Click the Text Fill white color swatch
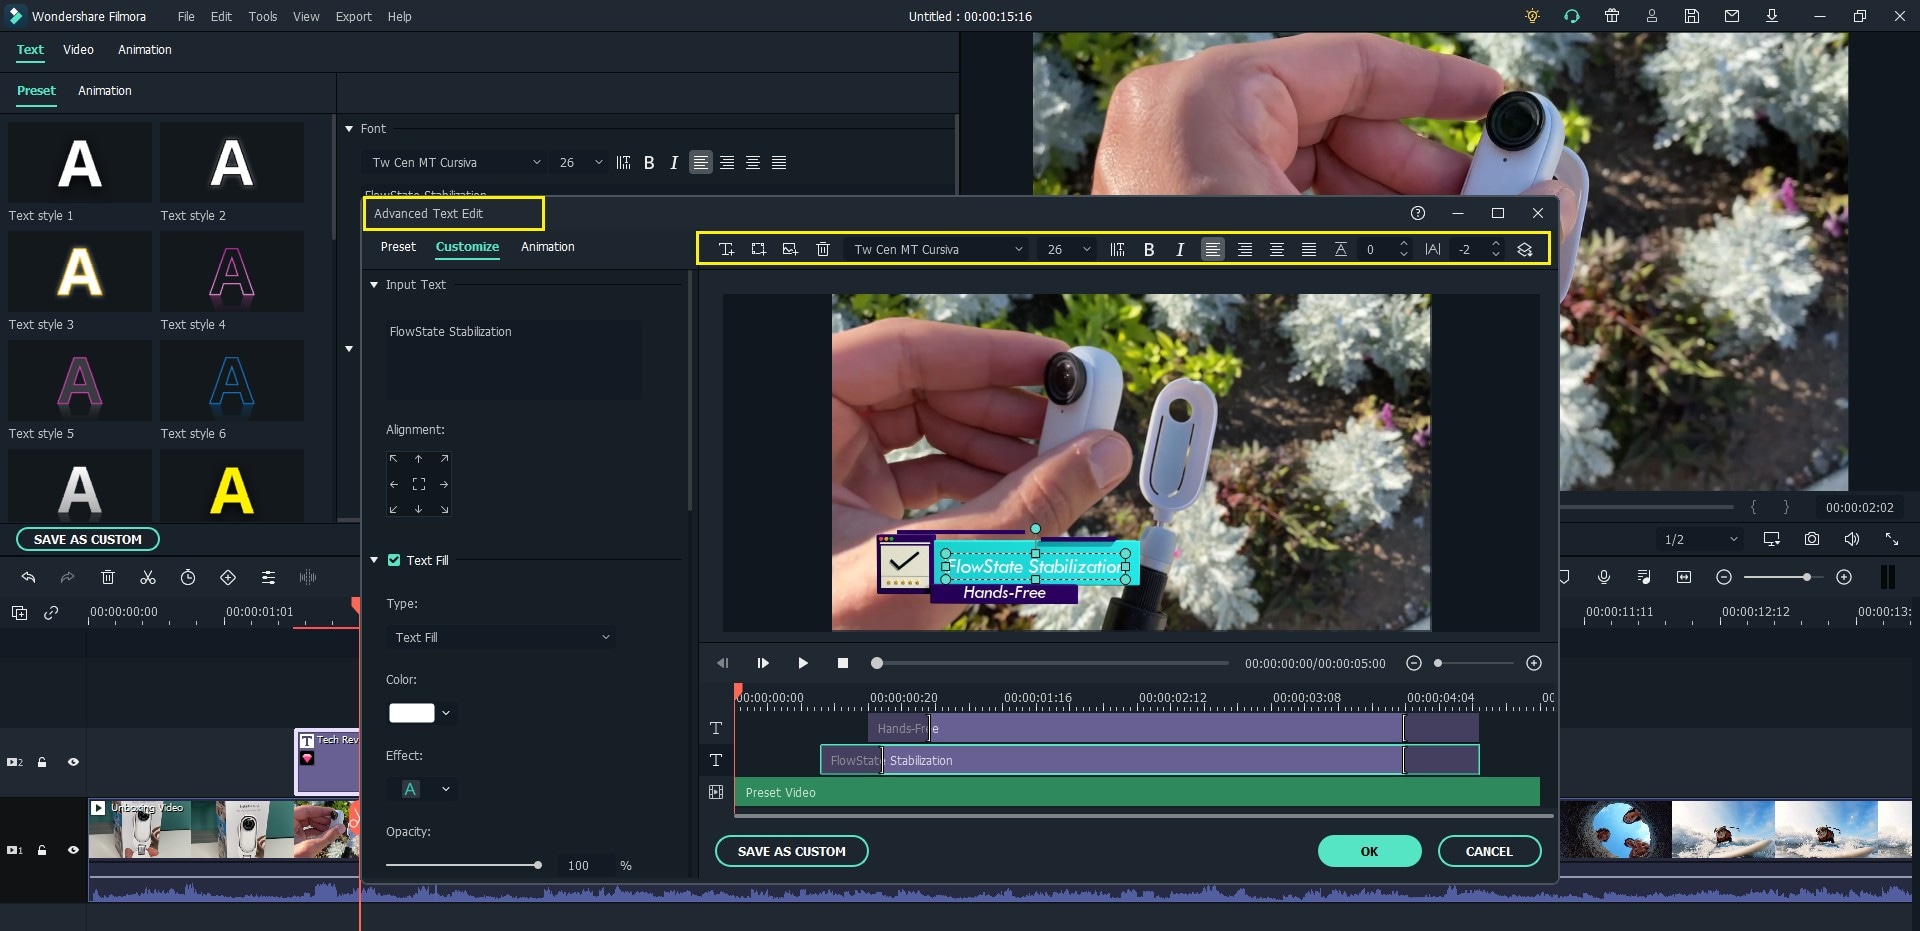Viewport: 1920px width, 931px height. pos(411,713)
